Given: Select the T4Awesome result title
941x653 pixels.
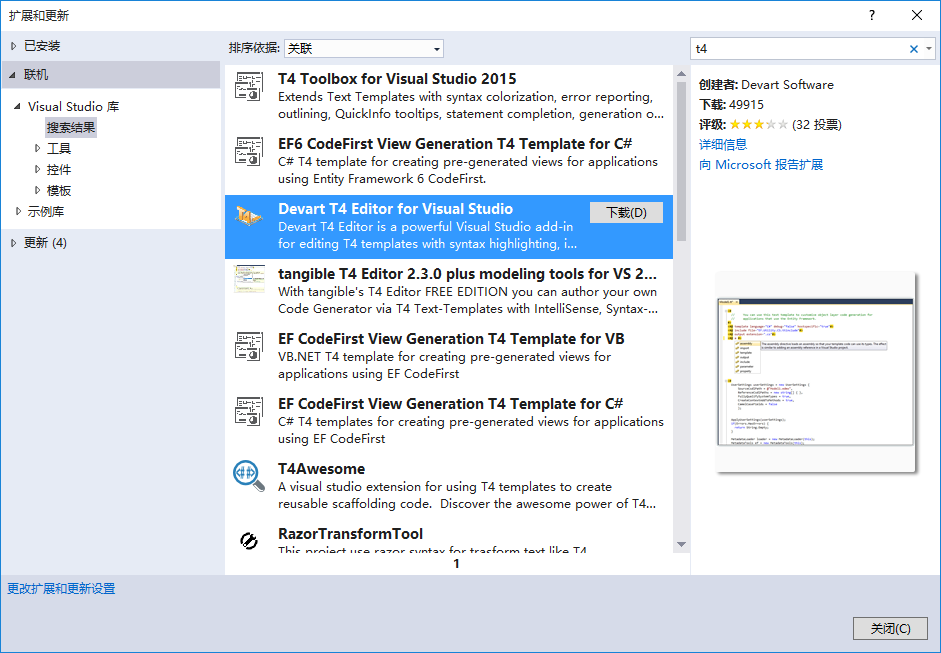Looking at the screenshot, I should 322,469.
